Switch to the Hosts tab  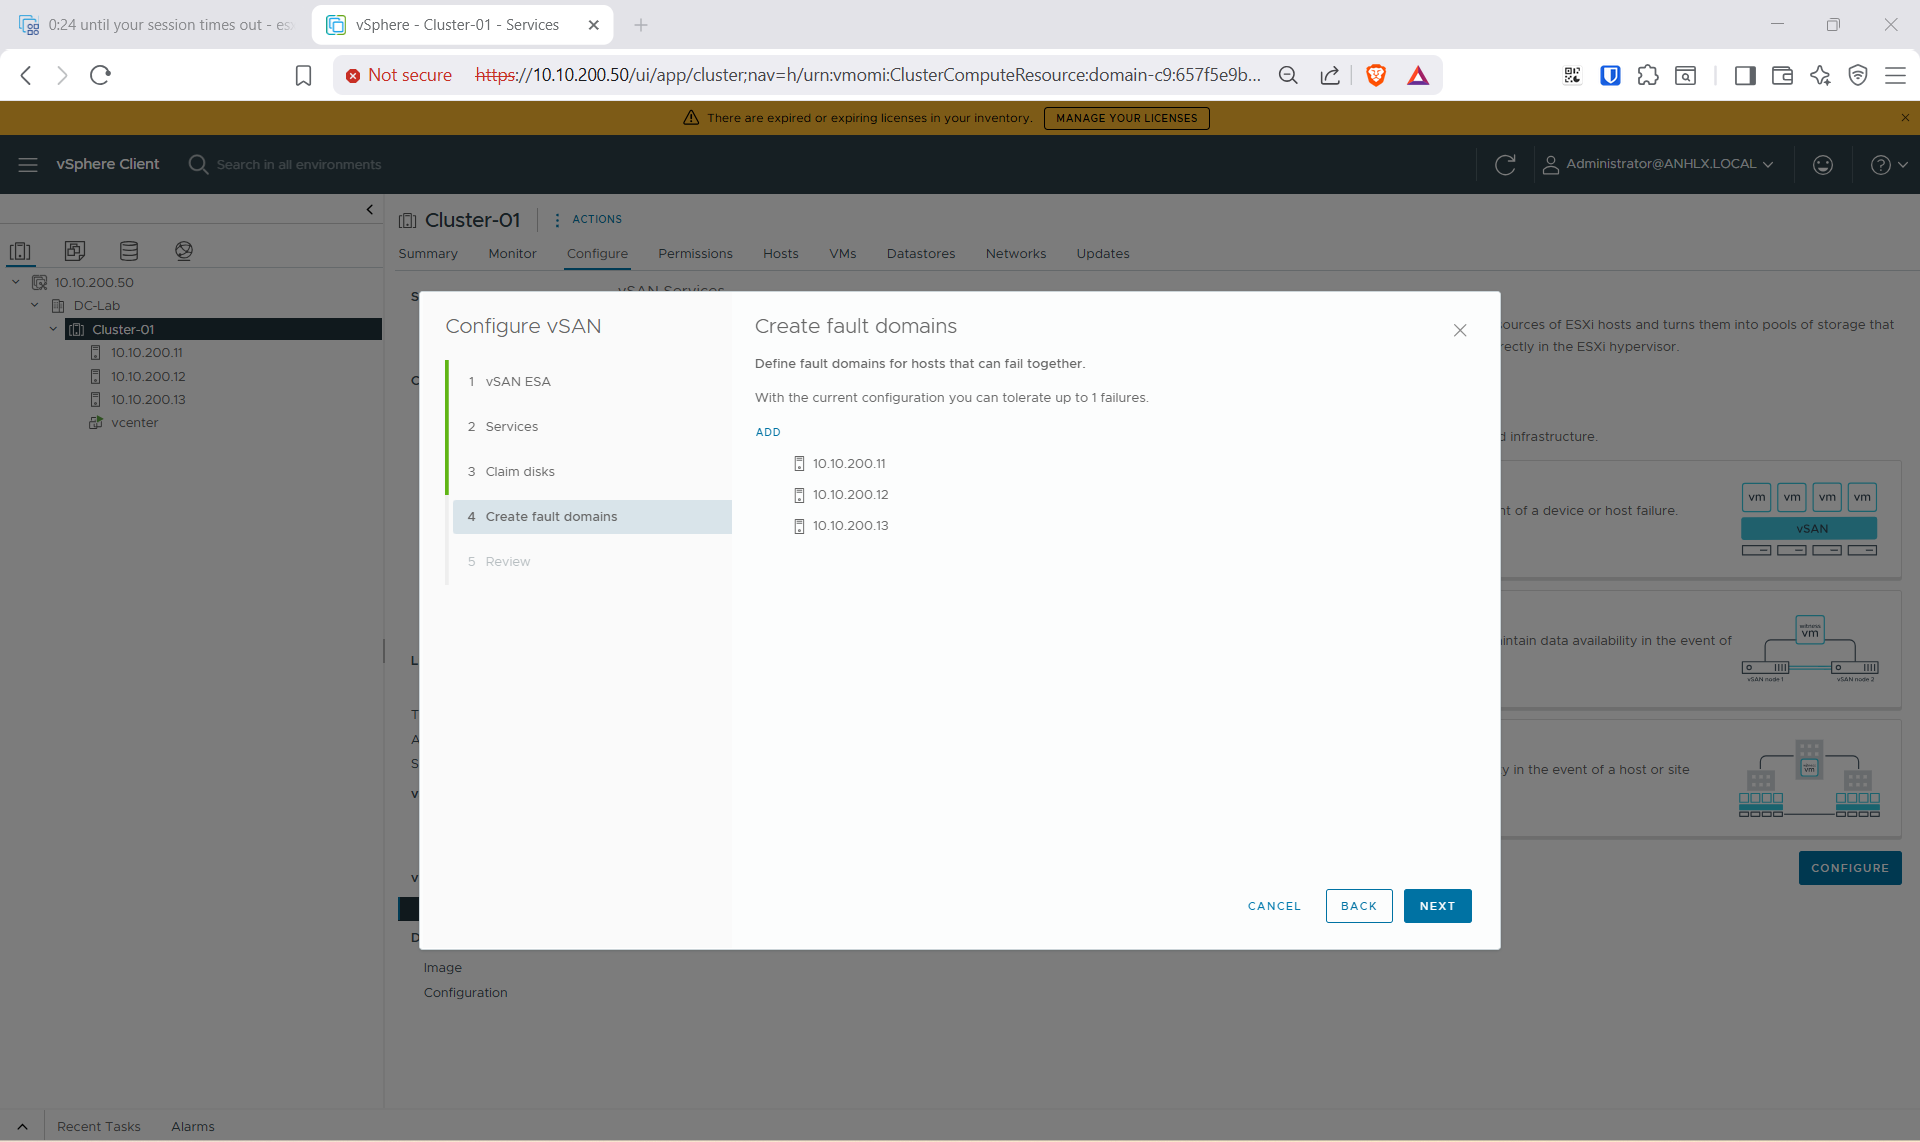click(781, 254)
